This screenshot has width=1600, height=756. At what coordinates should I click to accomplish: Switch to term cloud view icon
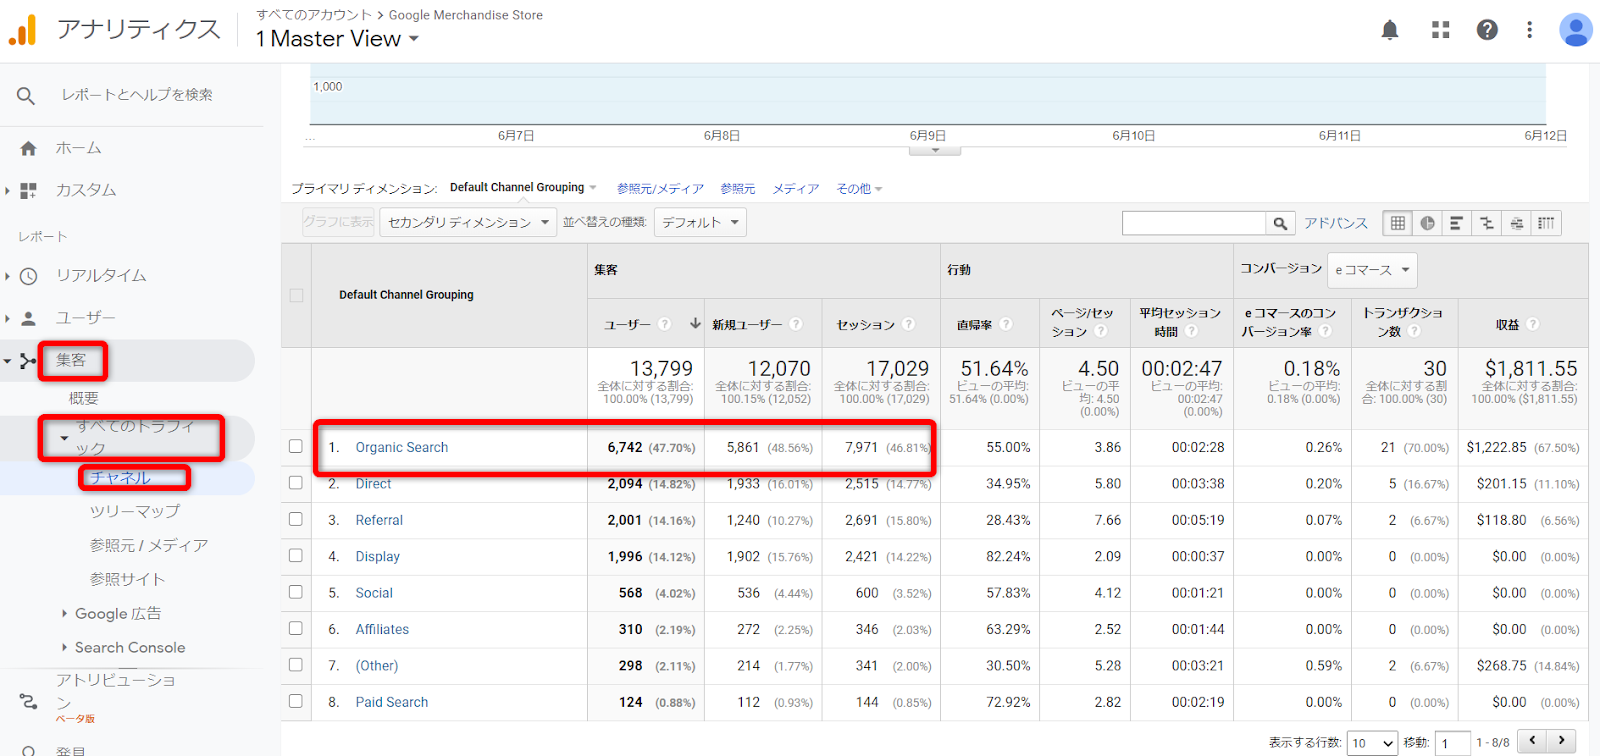point(1516,223)
